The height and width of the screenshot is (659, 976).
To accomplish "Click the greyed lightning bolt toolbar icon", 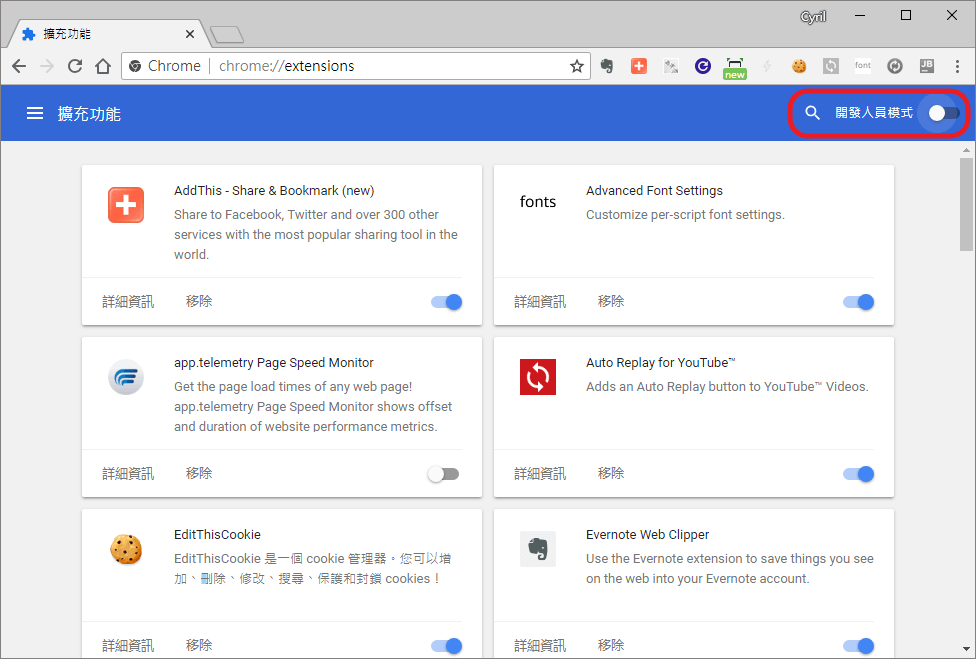I will 767,66.
